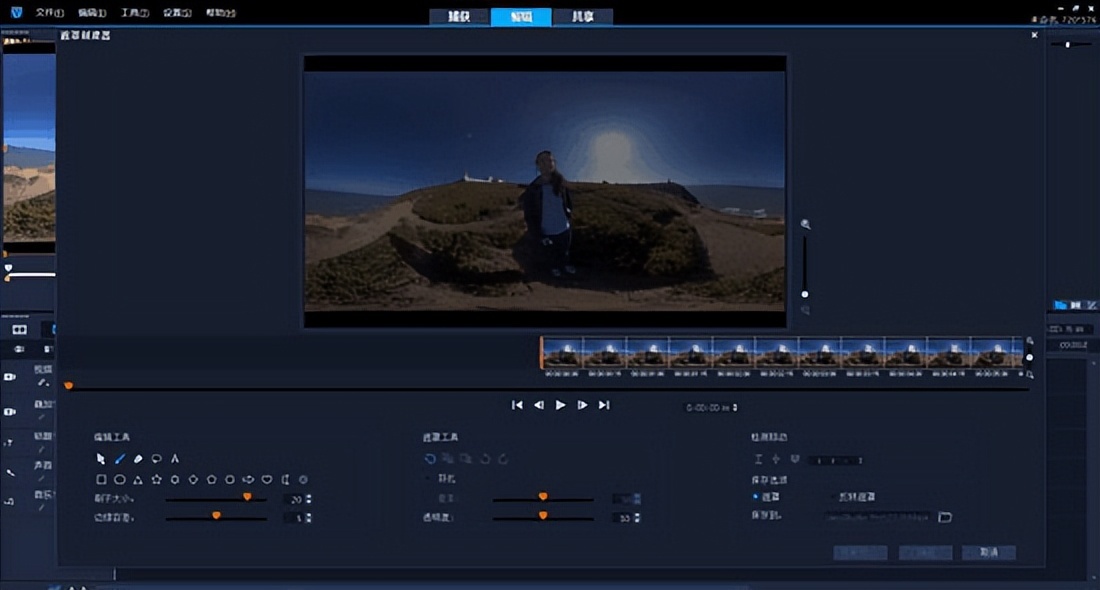
Task: Select the mask brush tool
Action: pos(120,459)
